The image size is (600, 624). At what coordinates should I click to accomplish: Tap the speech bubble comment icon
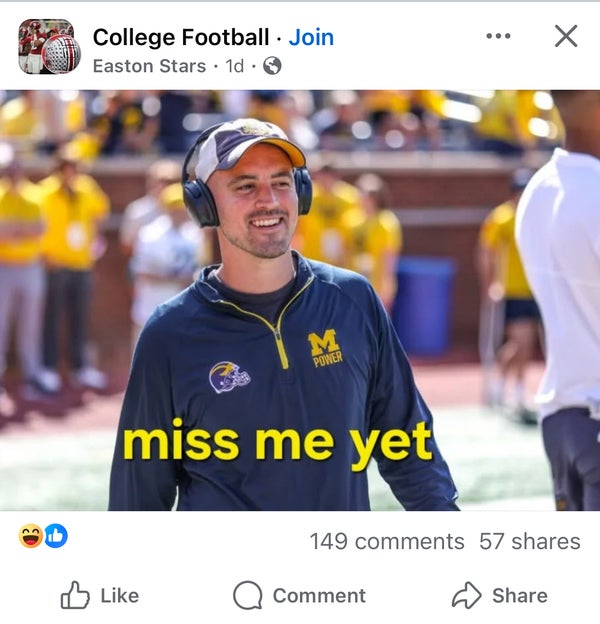[247, 596]
